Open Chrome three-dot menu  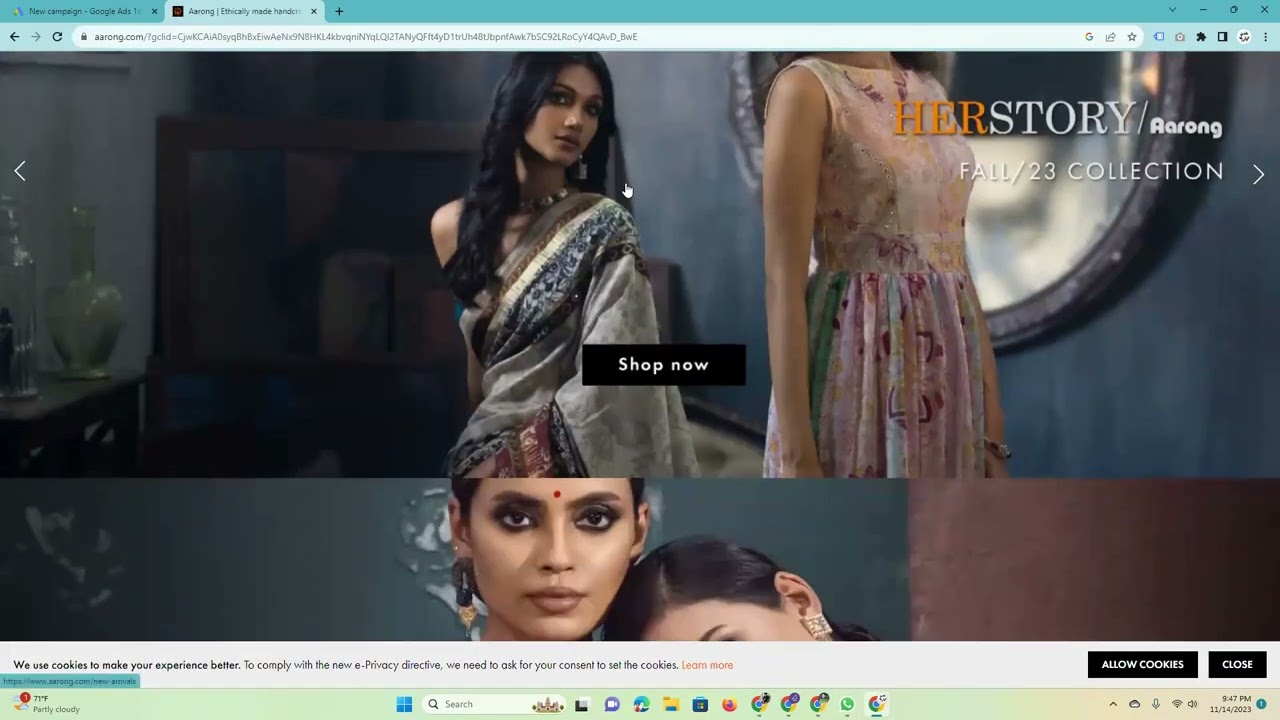[1265, 37]
